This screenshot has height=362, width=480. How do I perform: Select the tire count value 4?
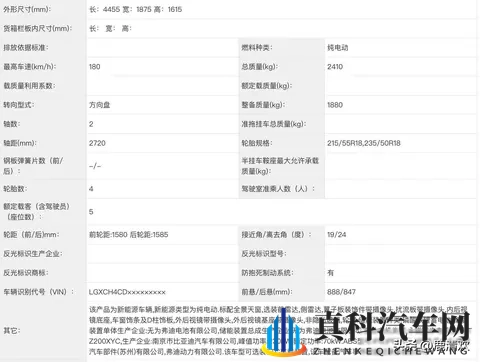(x=91, y=189)
